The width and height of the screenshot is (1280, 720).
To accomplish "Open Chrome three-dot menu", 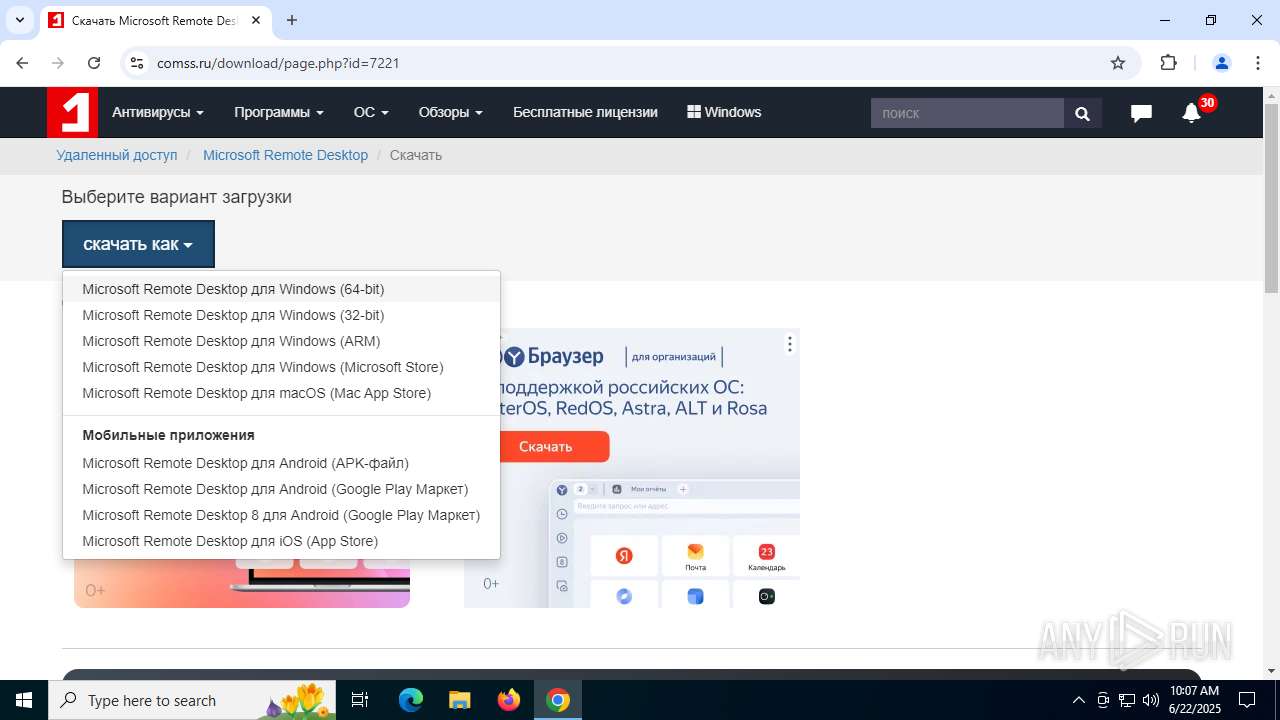I will click(x=1257, y=63).
